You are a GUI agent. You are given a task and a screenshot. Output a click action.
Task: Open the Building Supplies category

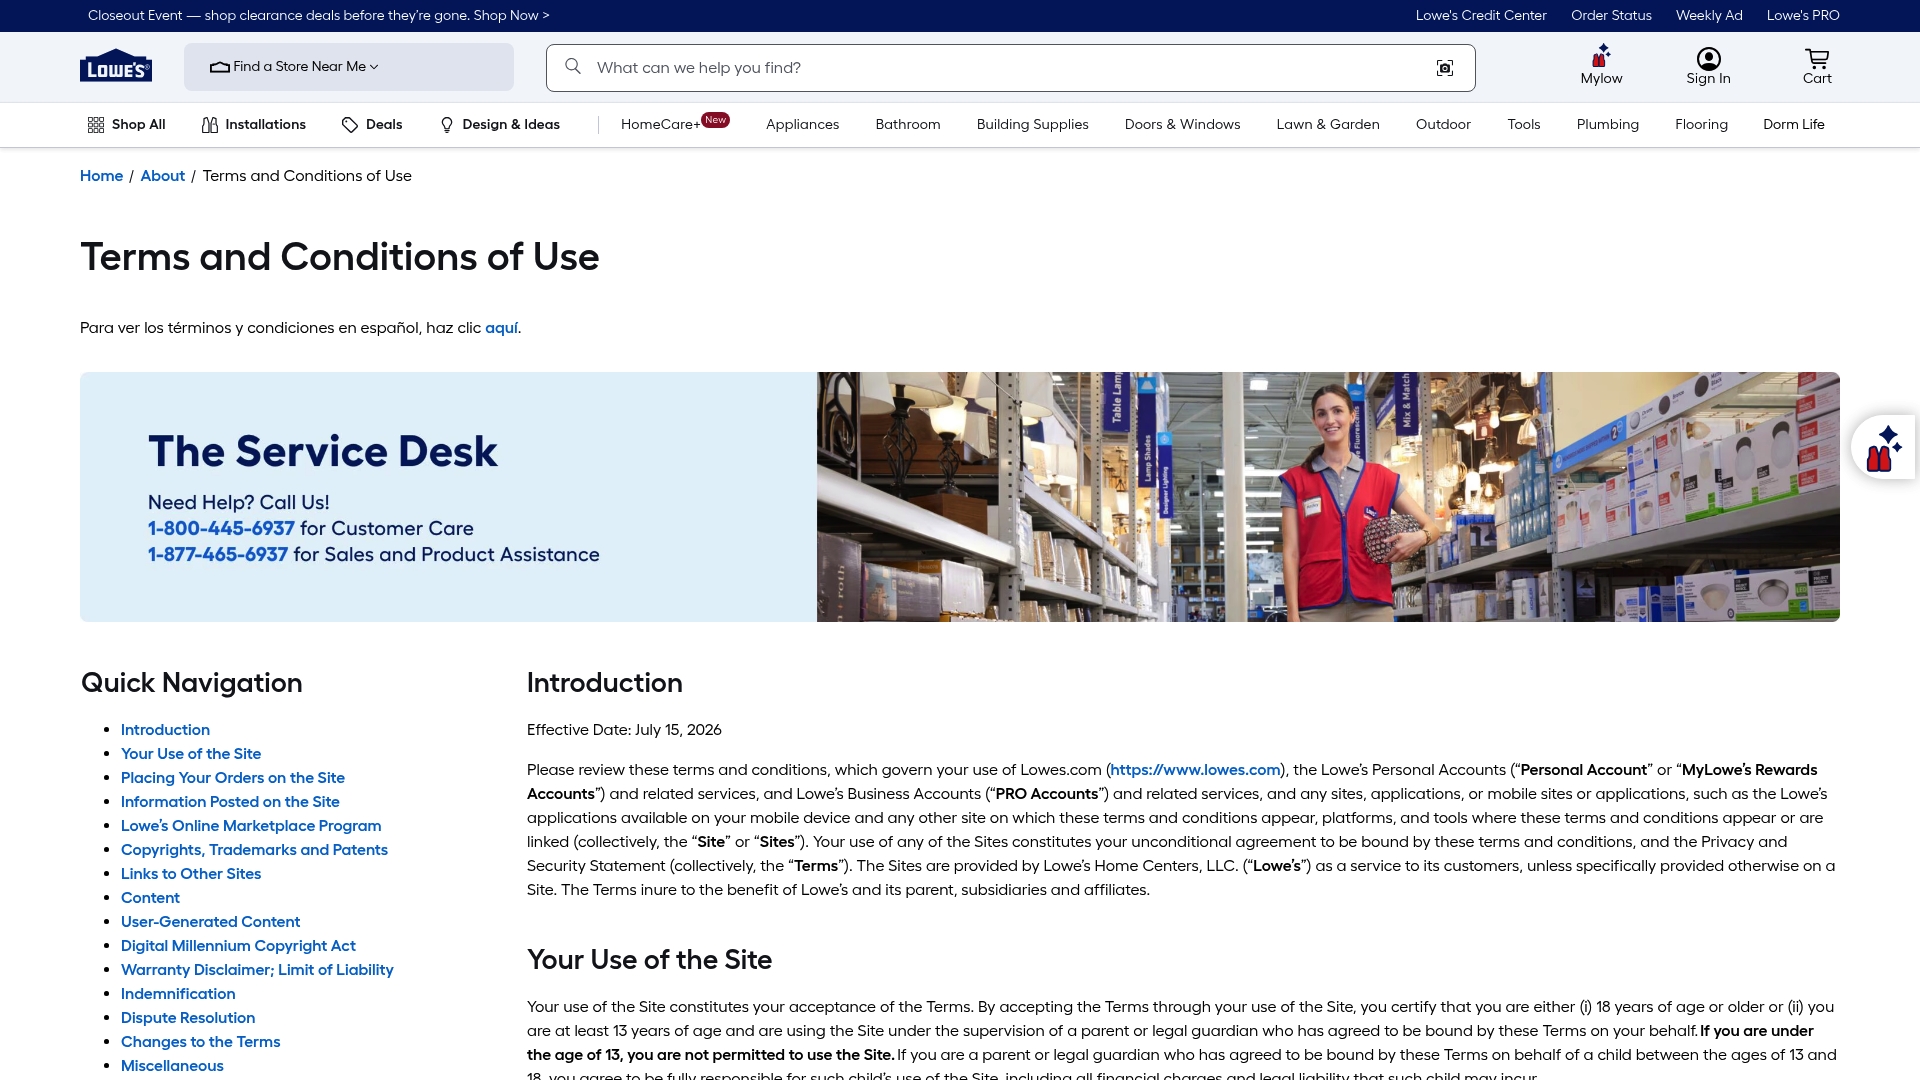(1032, 124)
